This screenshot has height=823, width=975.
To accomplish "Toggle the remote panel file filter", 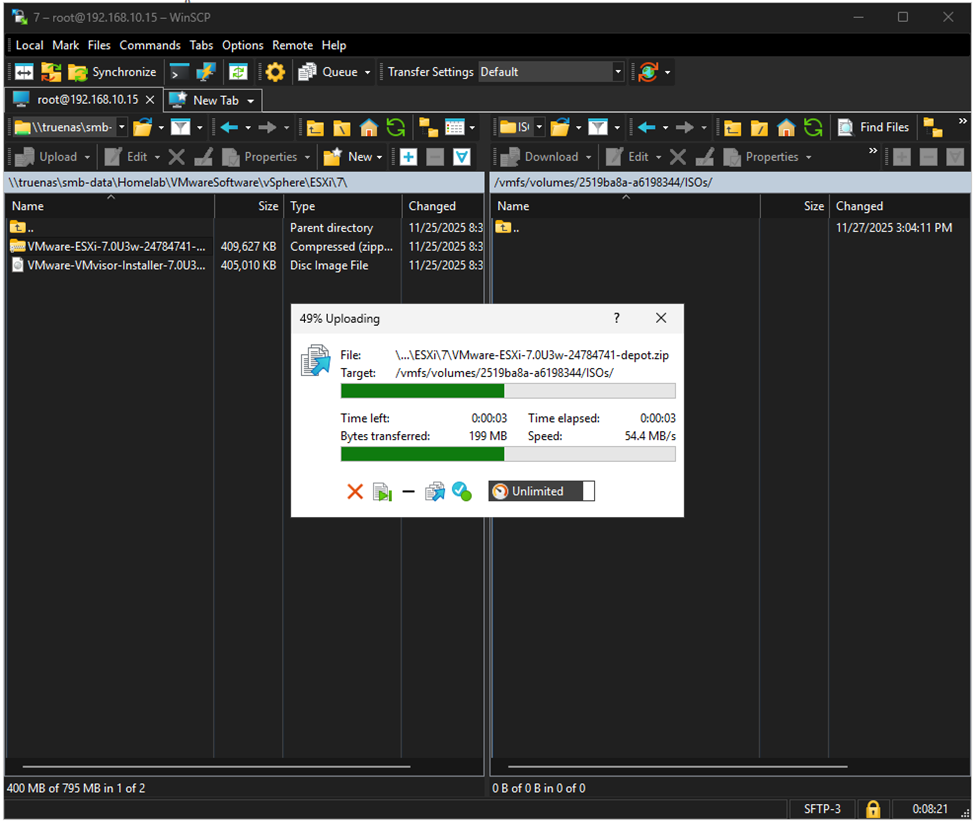I will tap(597, 127).
